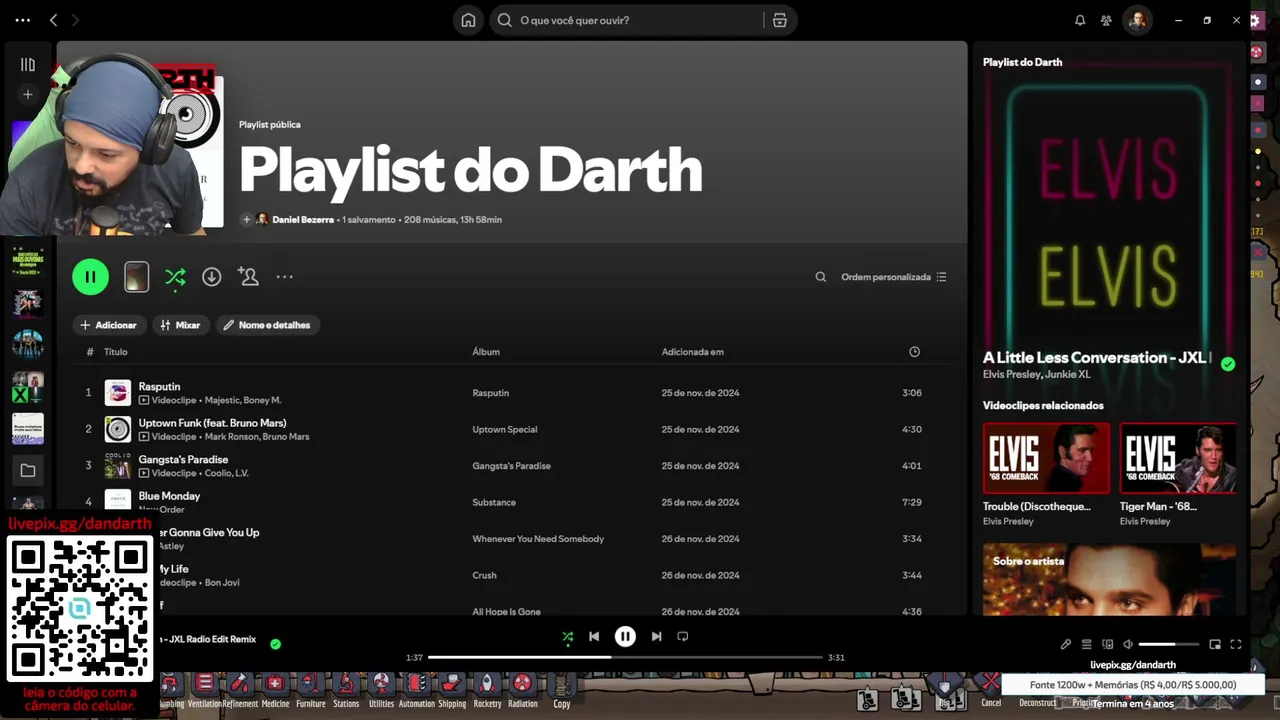Click the Rasputin album art thumbnail

click(118, 393)
